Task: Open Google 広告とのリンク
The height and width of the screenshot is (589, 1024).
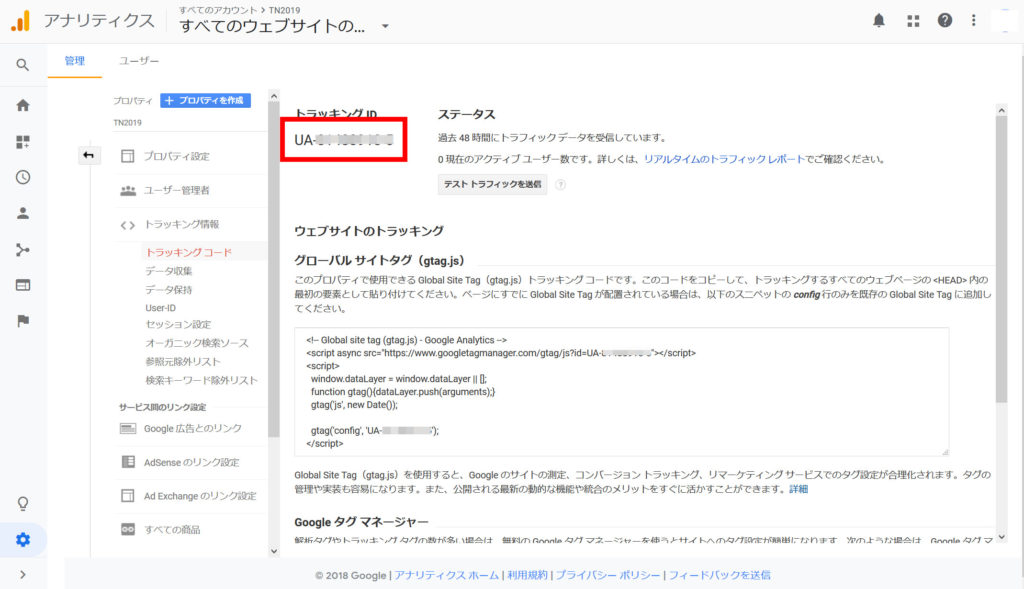Action: pyautogui.click(x=193, y=428)
